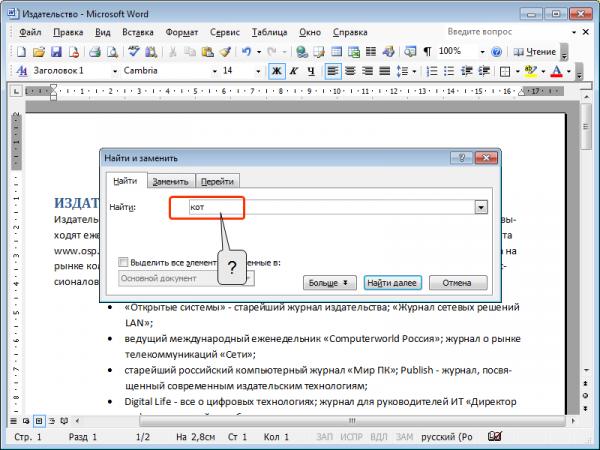Switch to the Перейти tab
The width and height of the screenshot is (600, 450).
pos(217,181)
